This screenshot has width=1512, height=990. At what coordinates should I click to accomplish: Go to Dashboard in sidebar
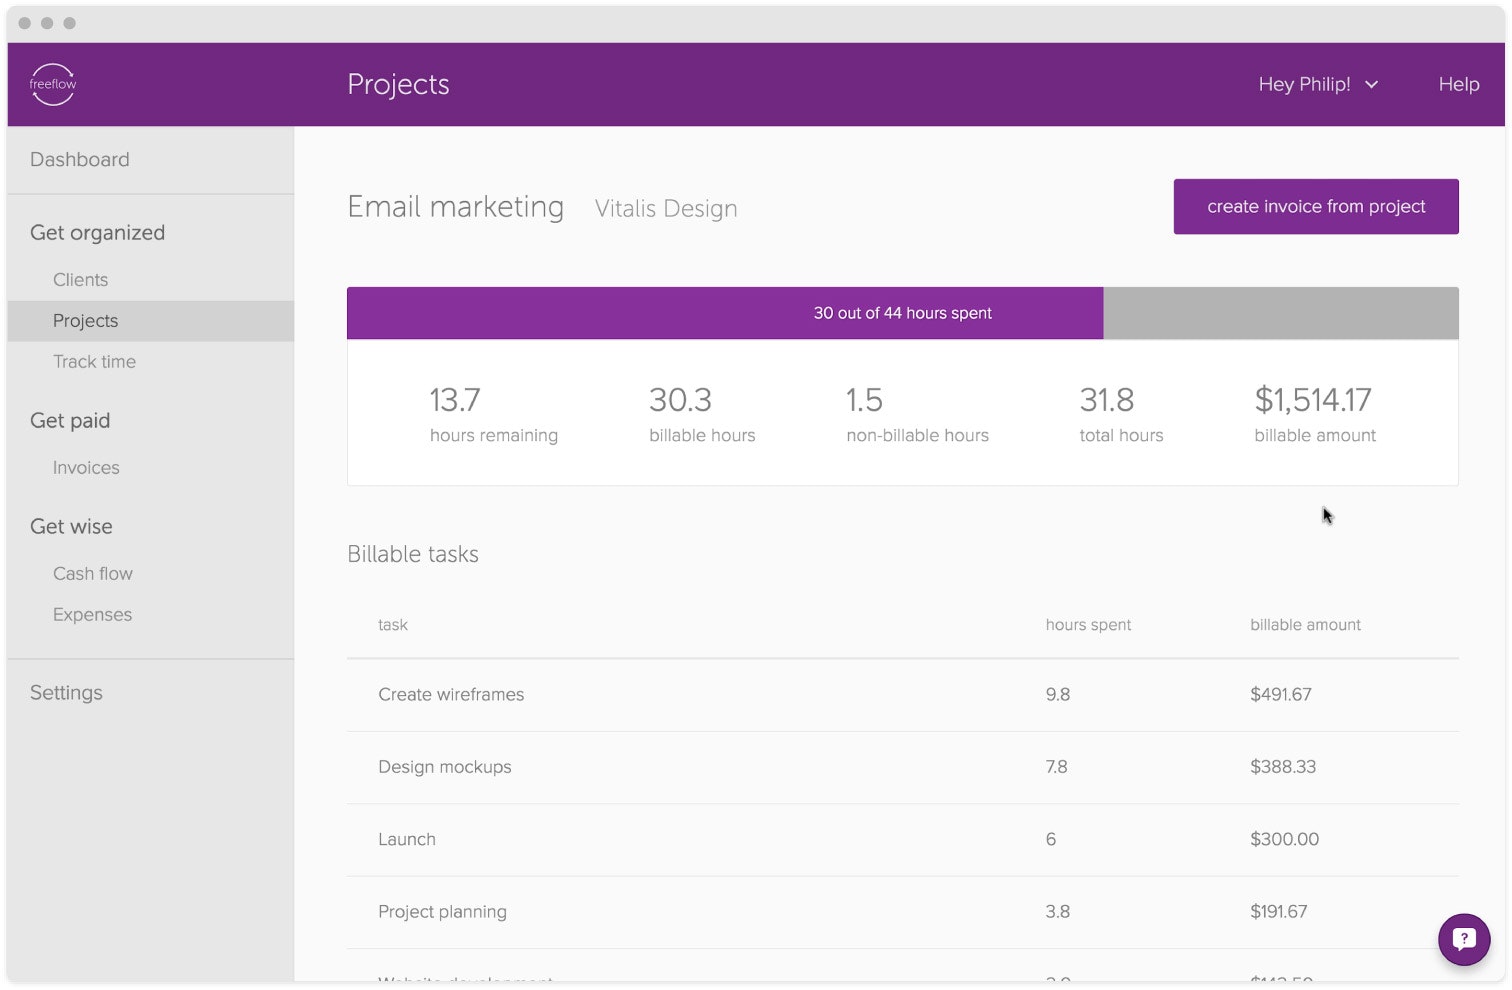(80, 160)
